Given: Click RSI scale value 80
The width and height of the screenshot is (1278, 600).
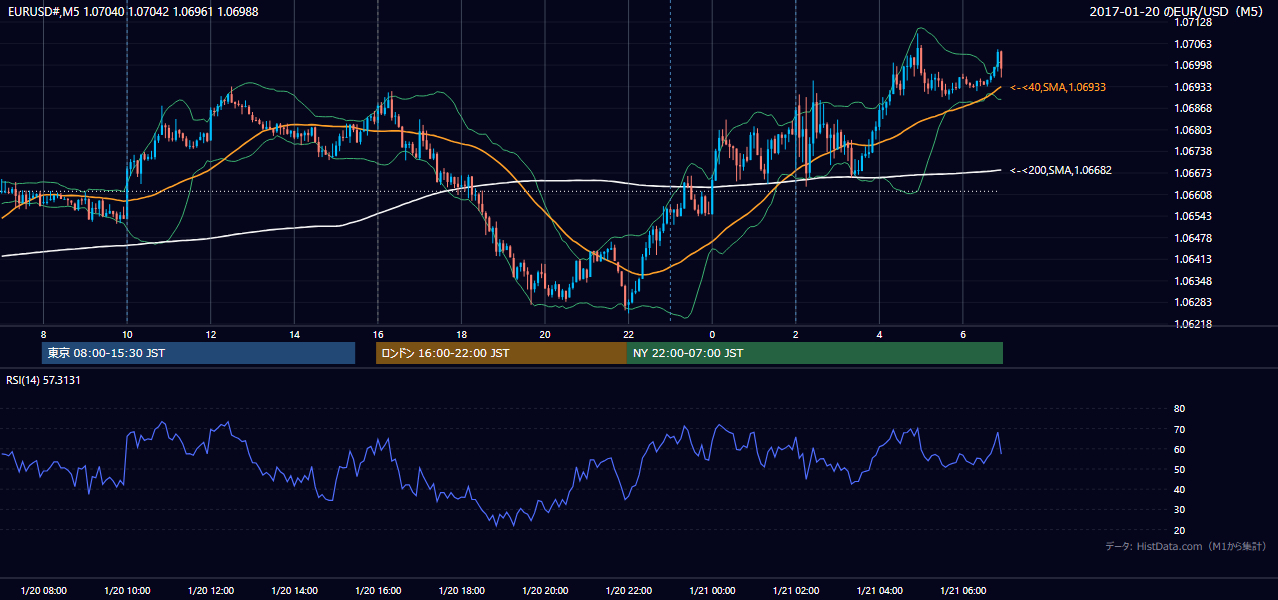Looking at the screenshot, I should coord(1180,409).
